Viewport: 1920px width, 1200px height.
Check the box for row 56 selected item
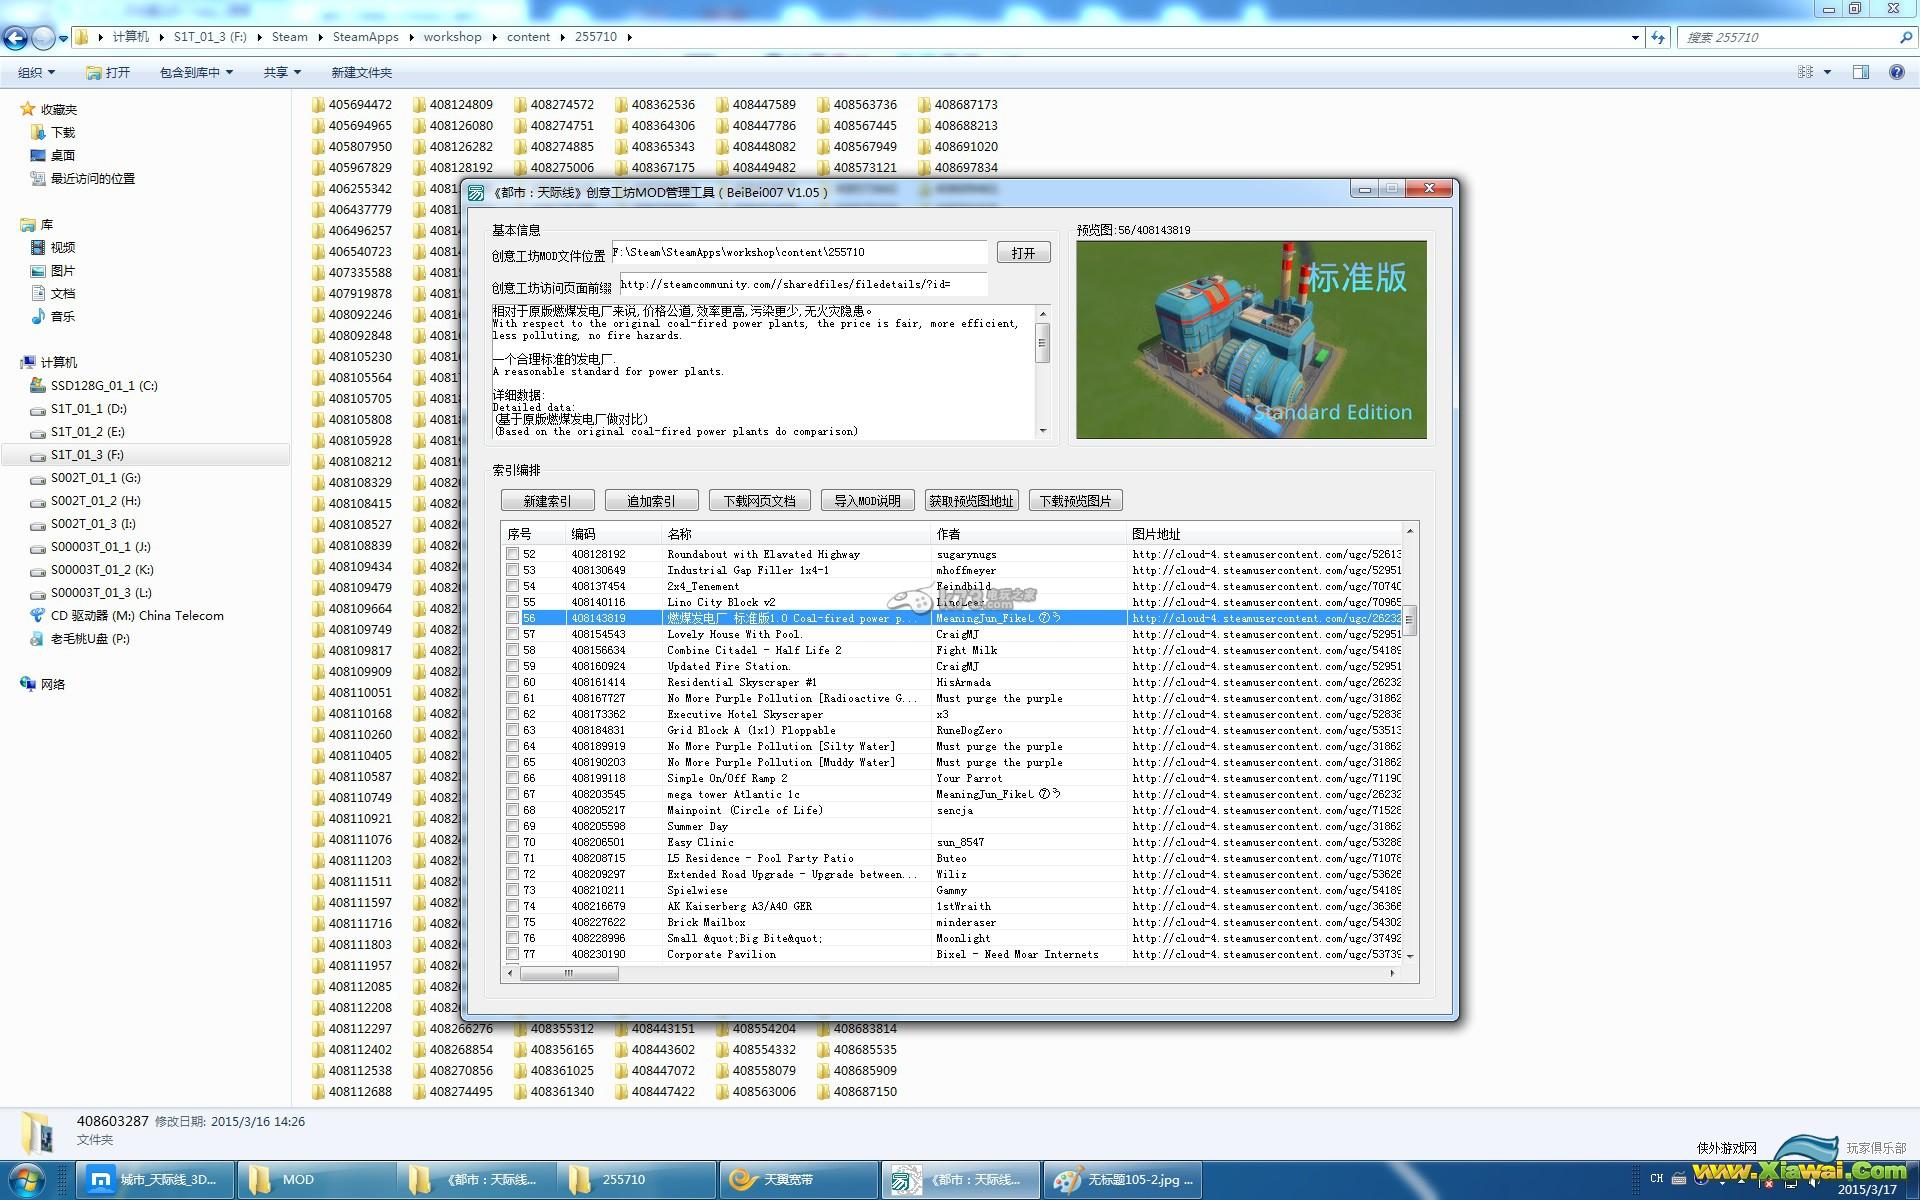tap(513, 618)
